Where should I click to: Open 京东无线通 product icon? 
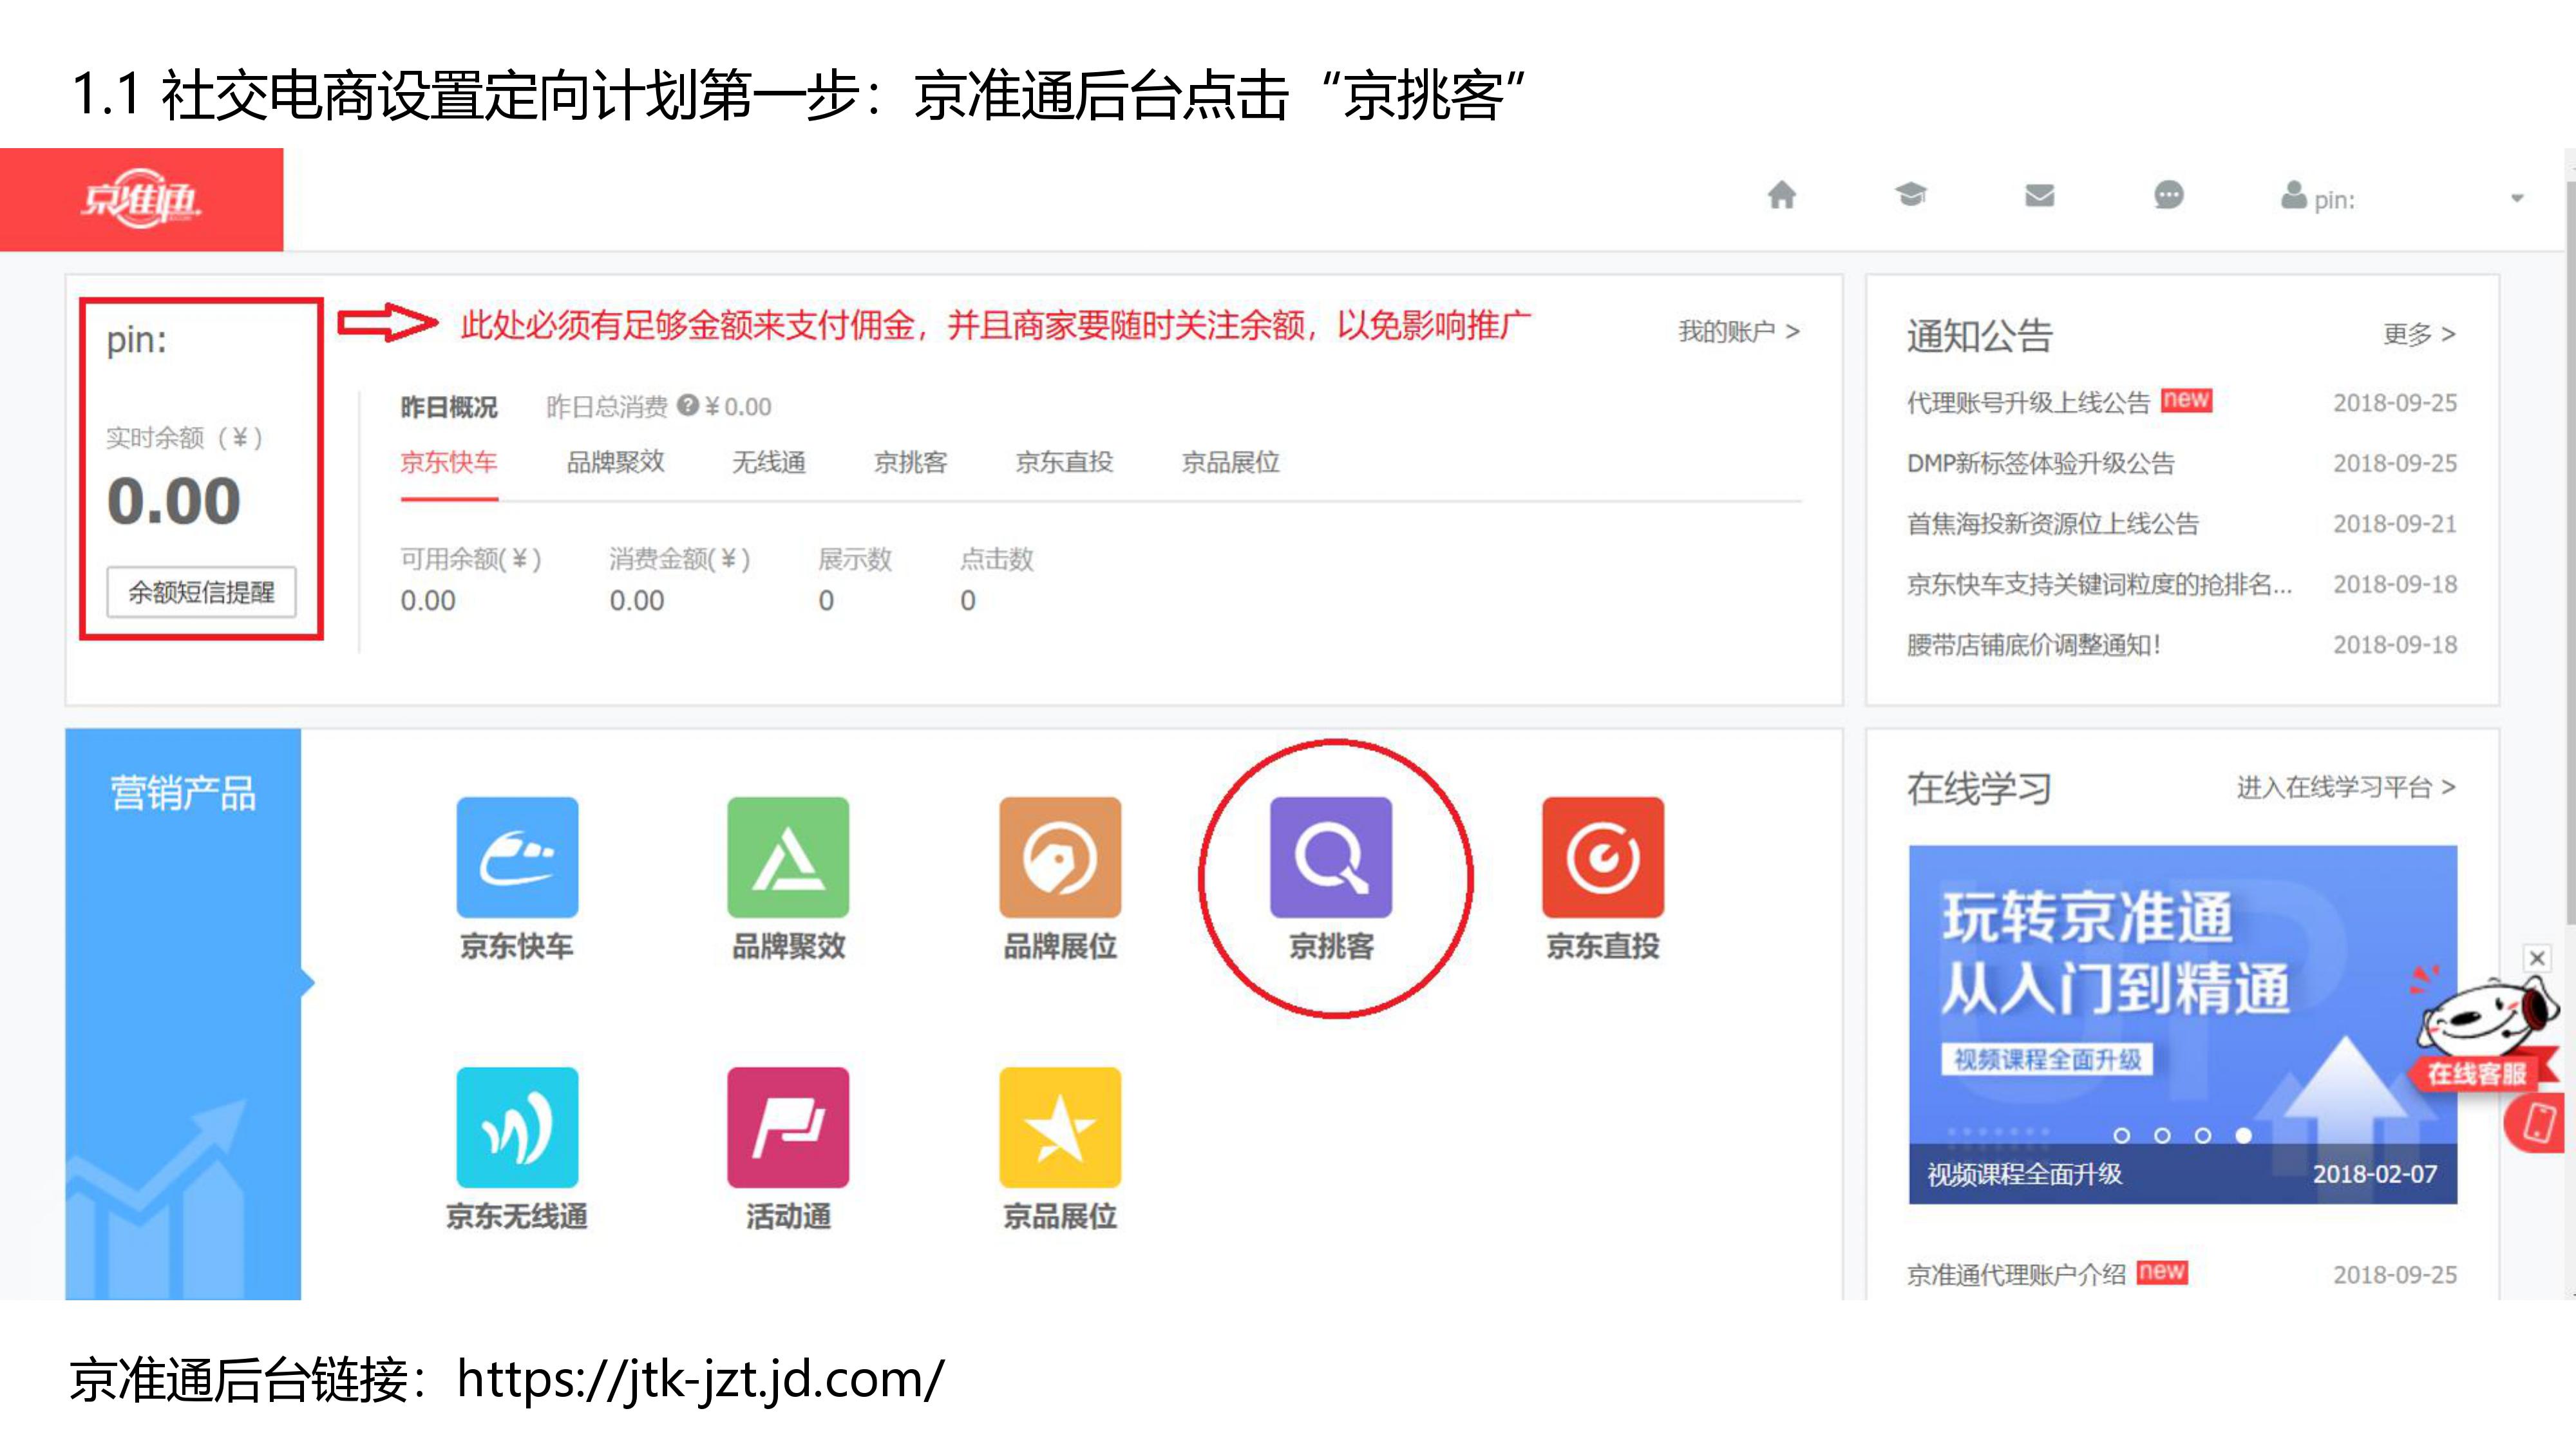pyautogui.click(x=517, y=1127)
